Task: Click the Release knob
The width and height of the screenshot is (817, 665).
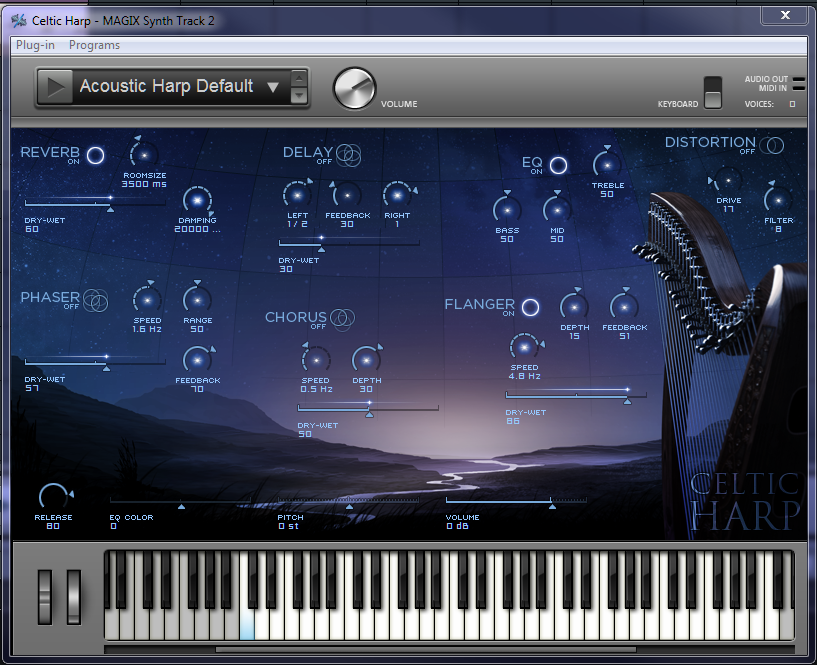Action: coord(54,497)
